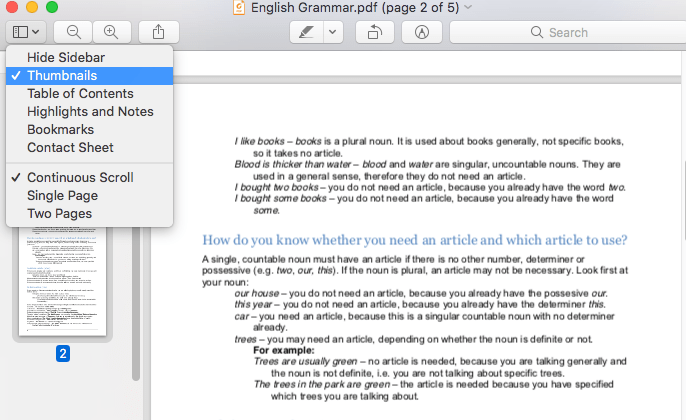Choose Table of Contents menu item

coord(80,94)
